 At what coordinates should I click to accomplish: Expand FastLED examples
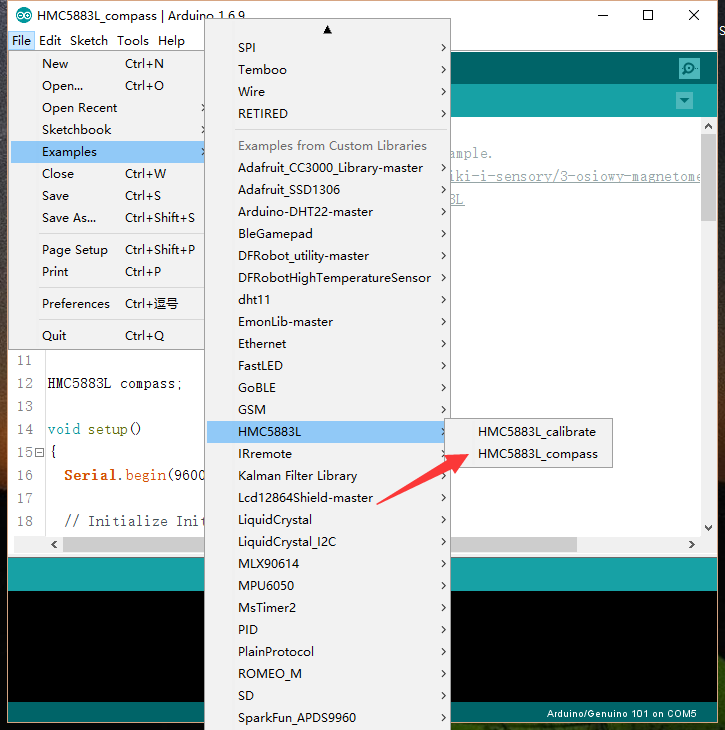pyautogui.click(x=328, y=365)
